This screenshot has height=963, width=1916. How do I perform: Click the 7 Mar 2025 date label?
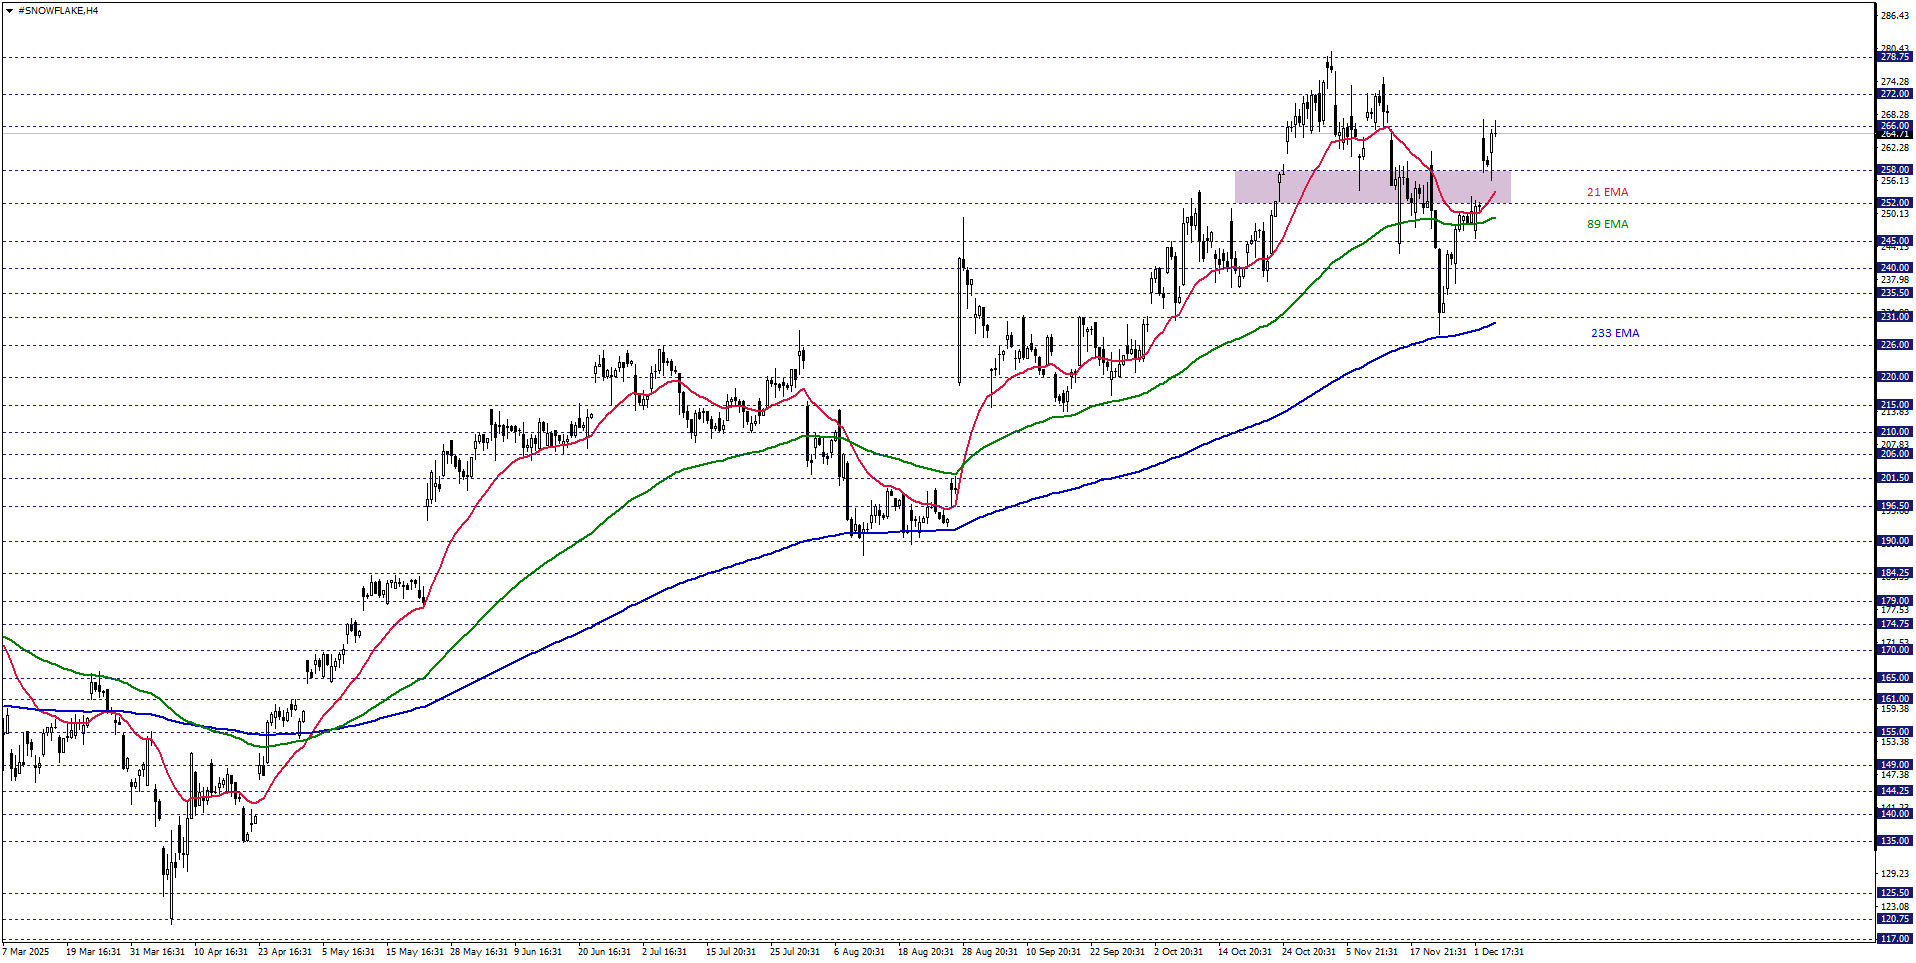(x=26, y=952)
